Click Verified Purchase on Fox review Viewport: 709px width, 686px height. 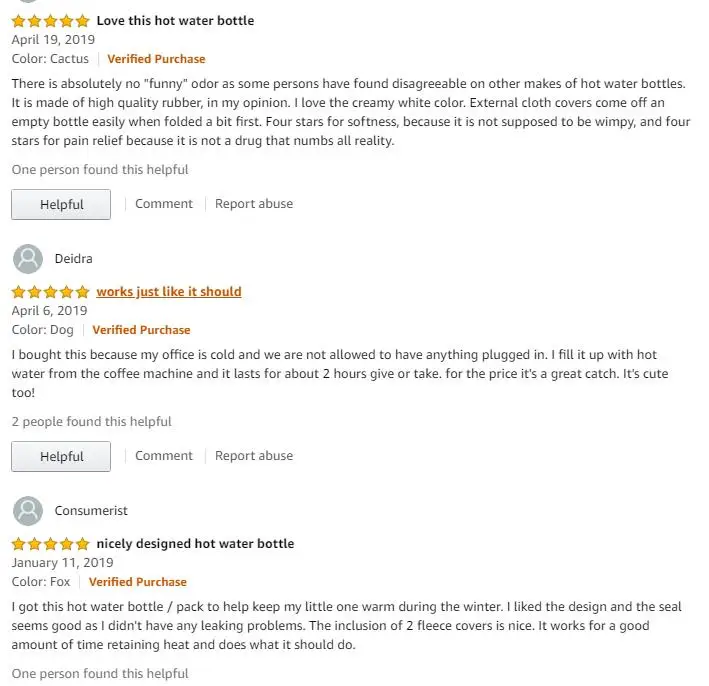(x=138, y=582)
